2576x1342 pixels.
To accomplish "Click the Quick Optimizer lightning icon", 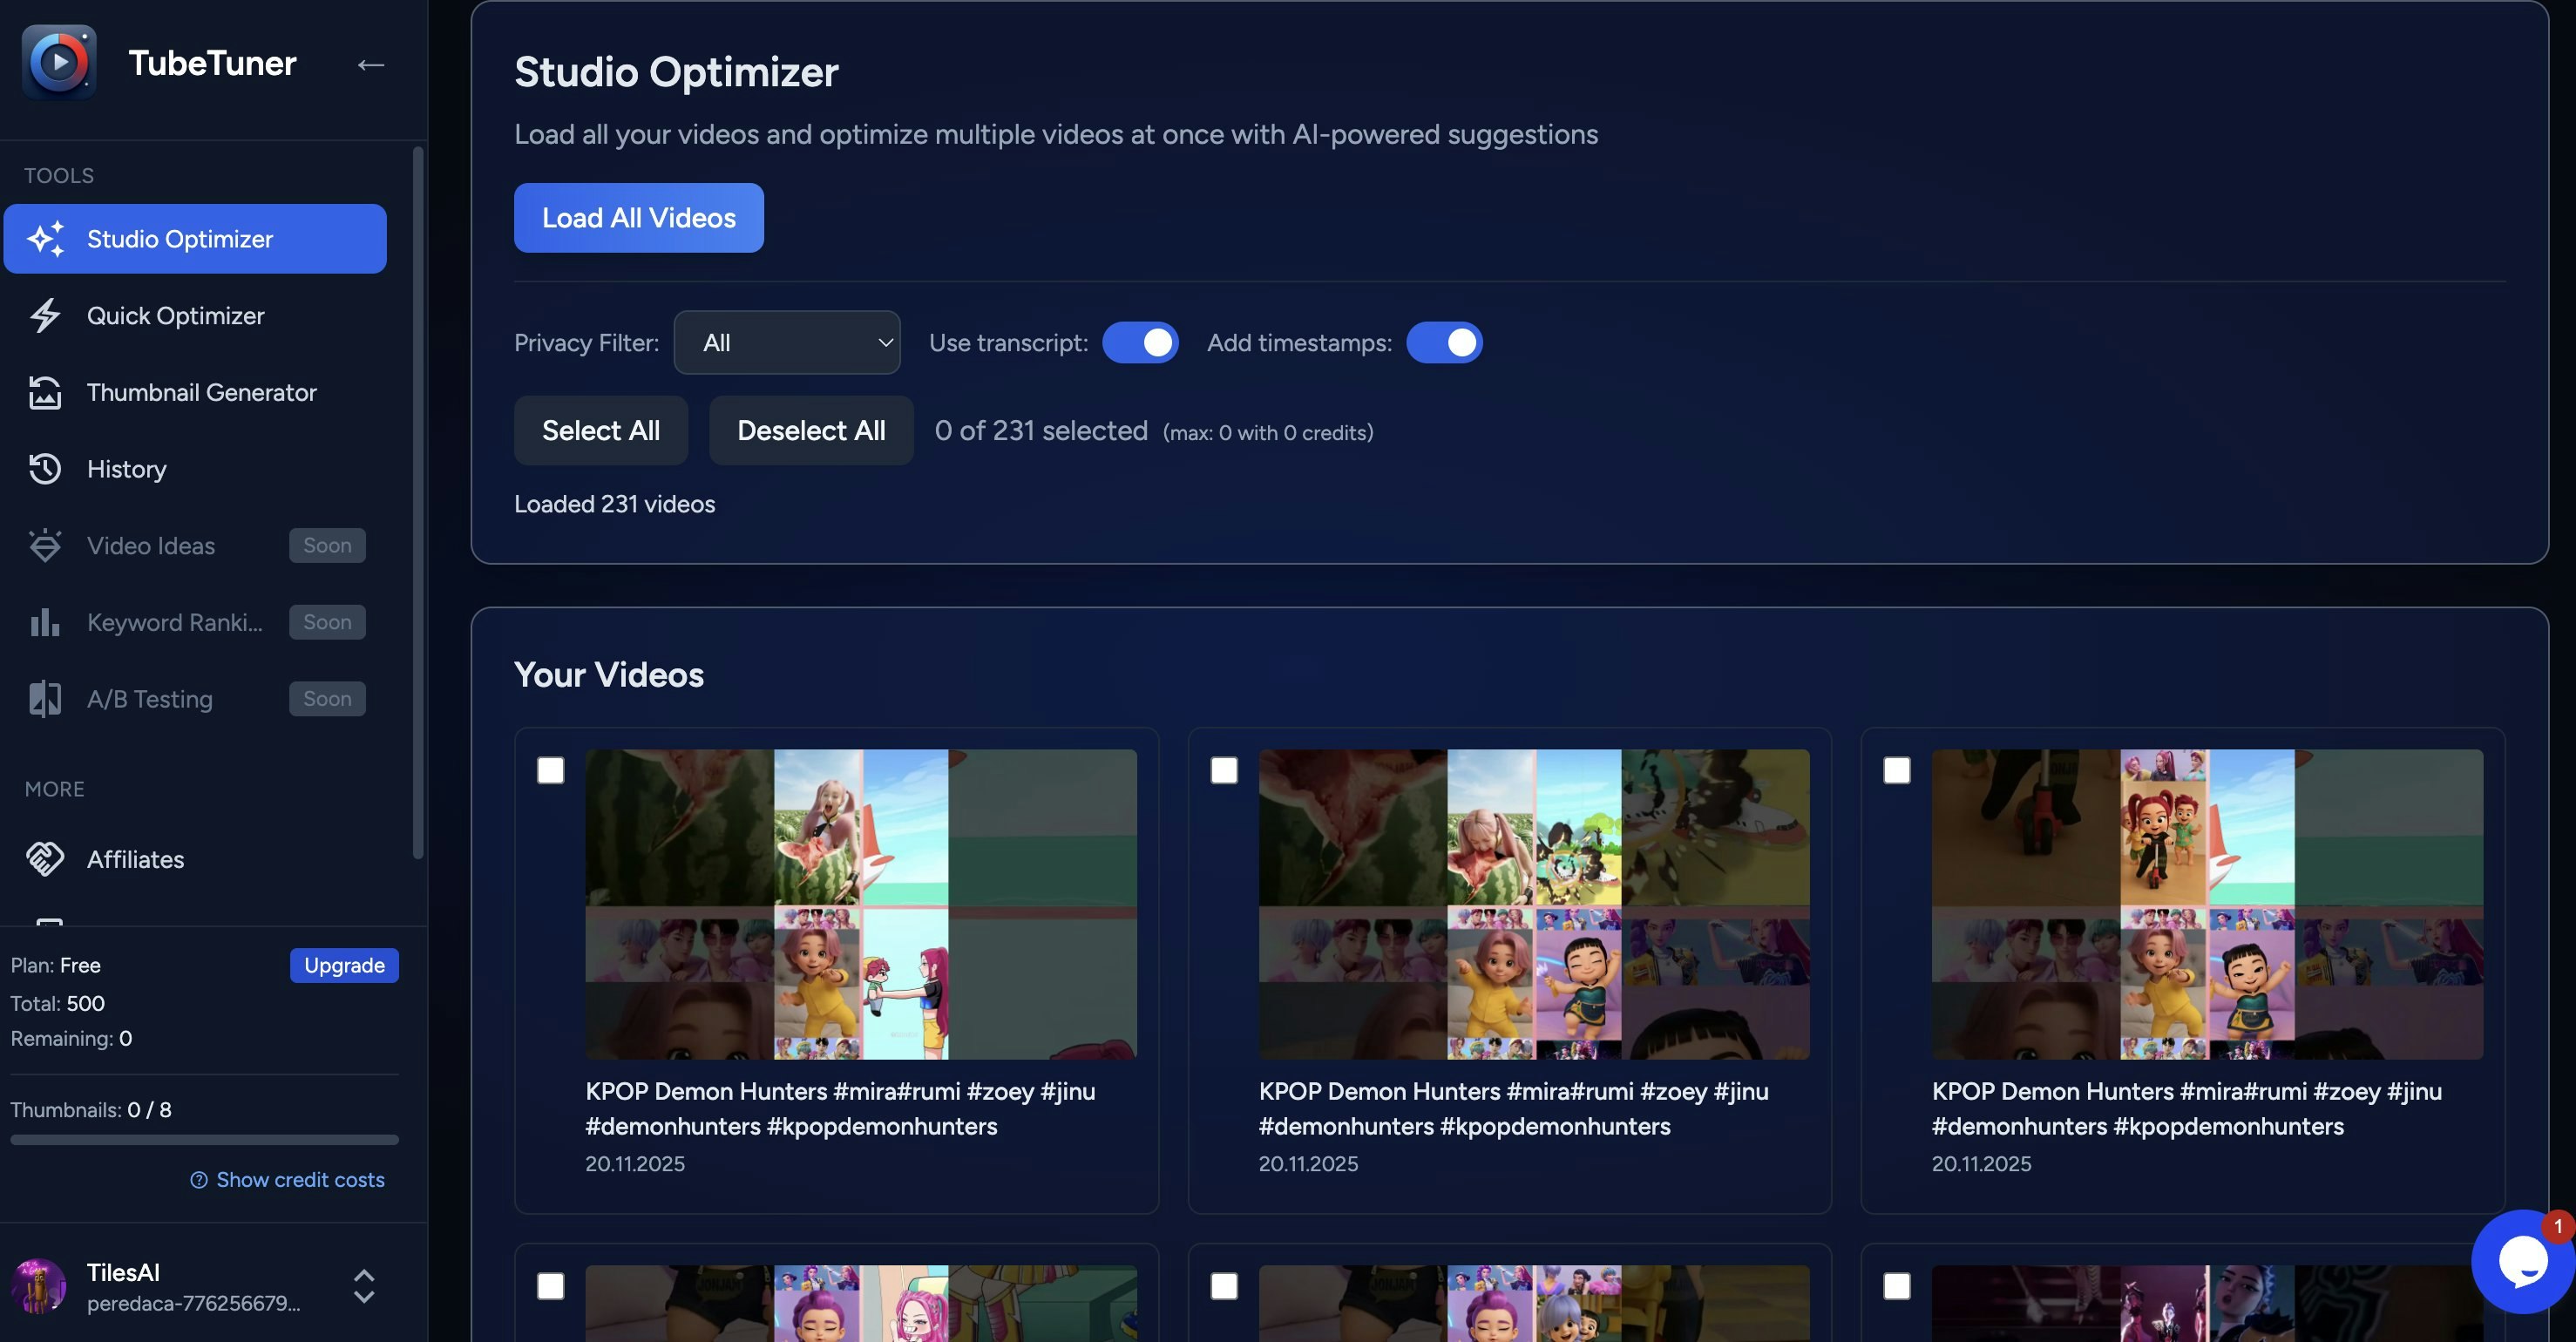I will (x=45, y=316).
